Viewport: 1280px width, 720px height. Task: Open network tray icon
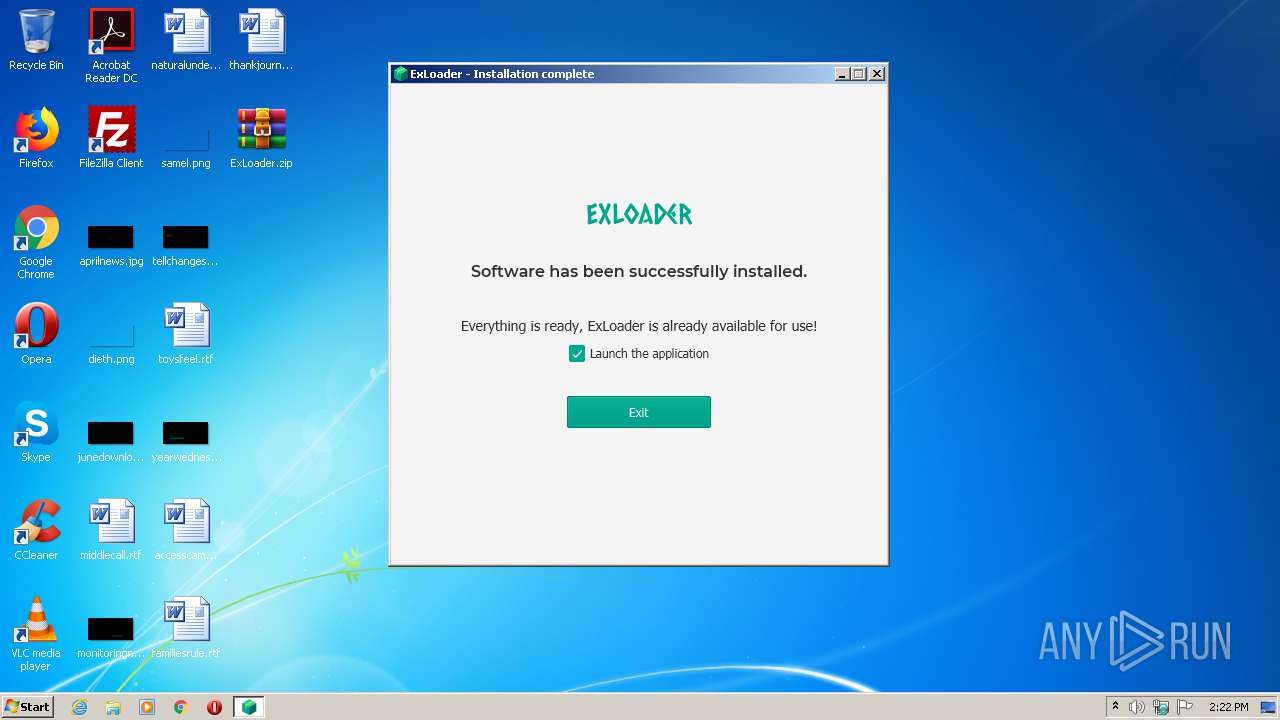tap(1161, 707)
